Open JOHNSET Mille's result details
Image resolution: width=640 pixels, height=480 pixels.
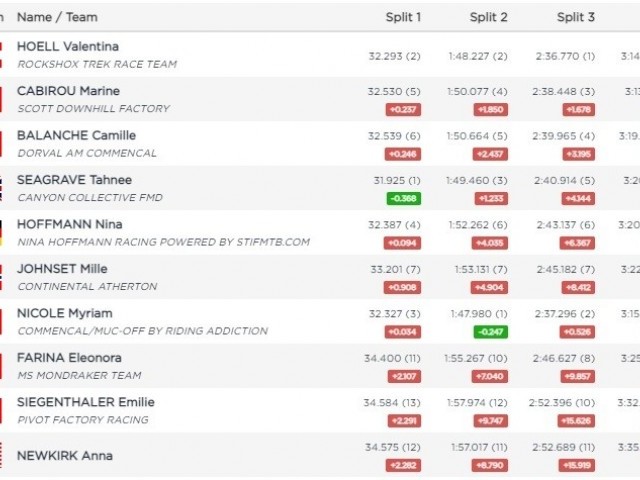point(62,269)
